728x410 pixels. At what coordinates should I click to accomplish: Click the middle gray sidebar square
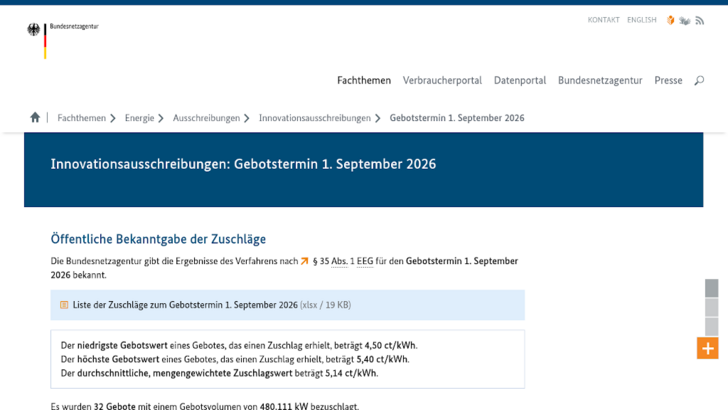click(x=711, y=307)
